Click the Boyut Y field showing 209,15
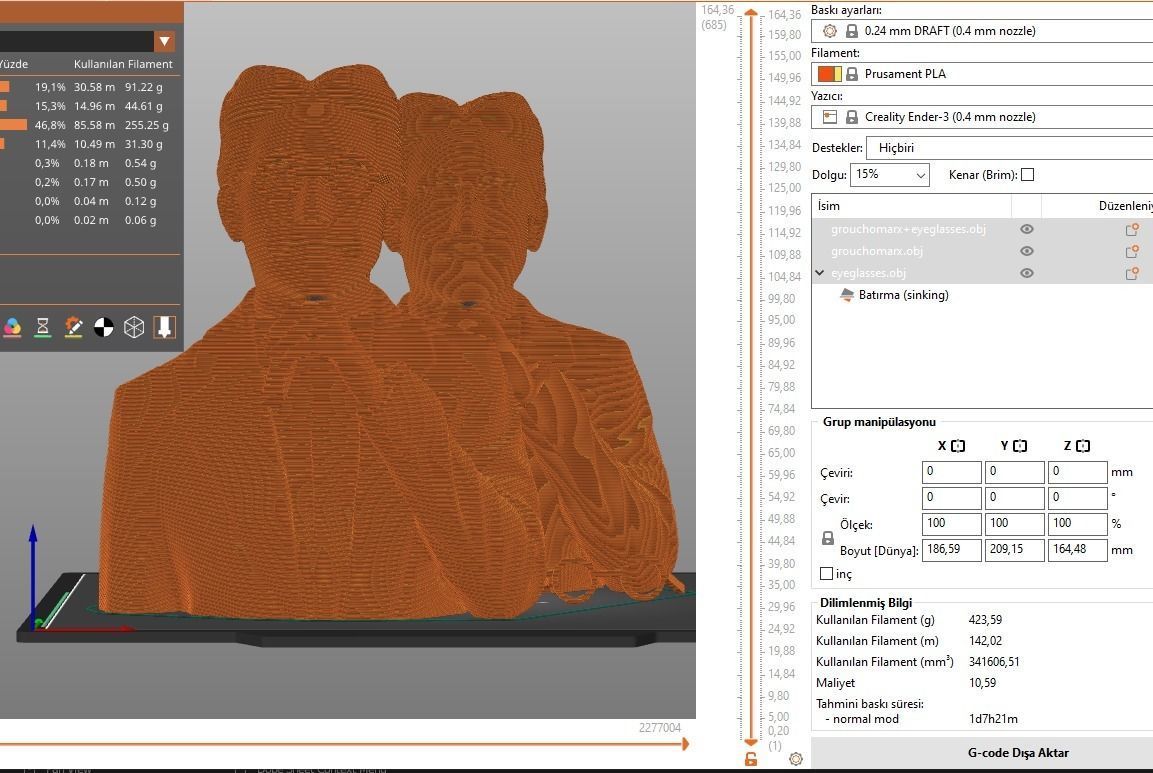The image size is (1153, 773). tap(1015, 549)
